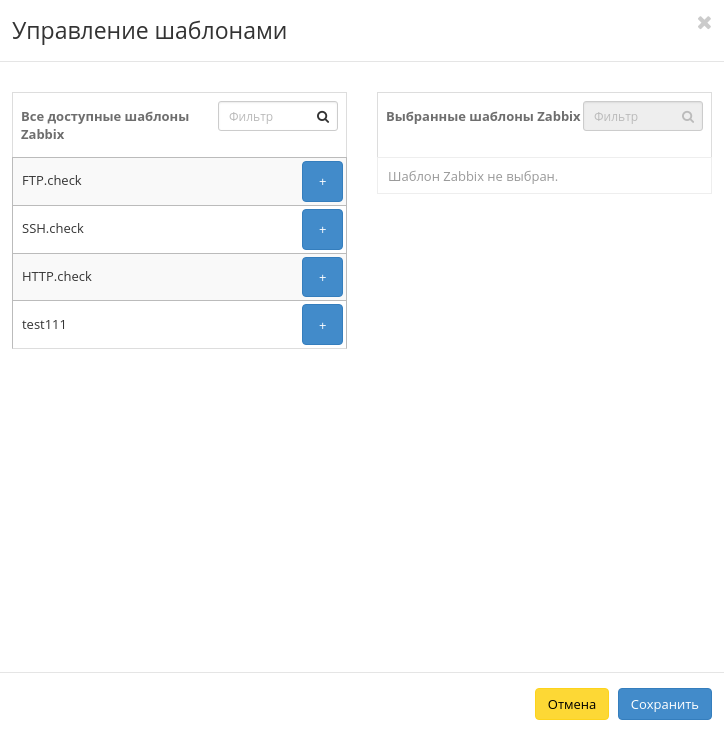Click the 'Выбранные шаблоны Zabbix' heading

[x=483, y=116]
